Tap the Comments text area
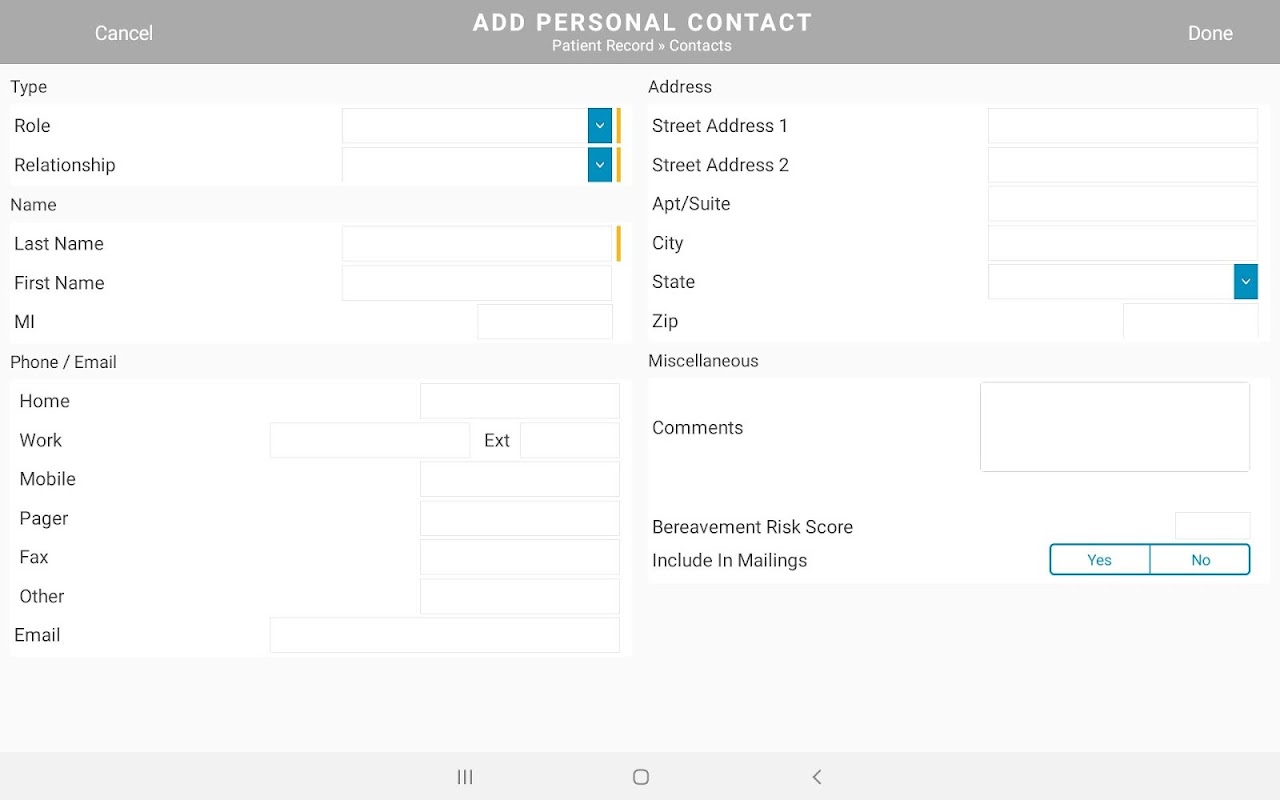 pyautogui.click(x=1114, y=427)
